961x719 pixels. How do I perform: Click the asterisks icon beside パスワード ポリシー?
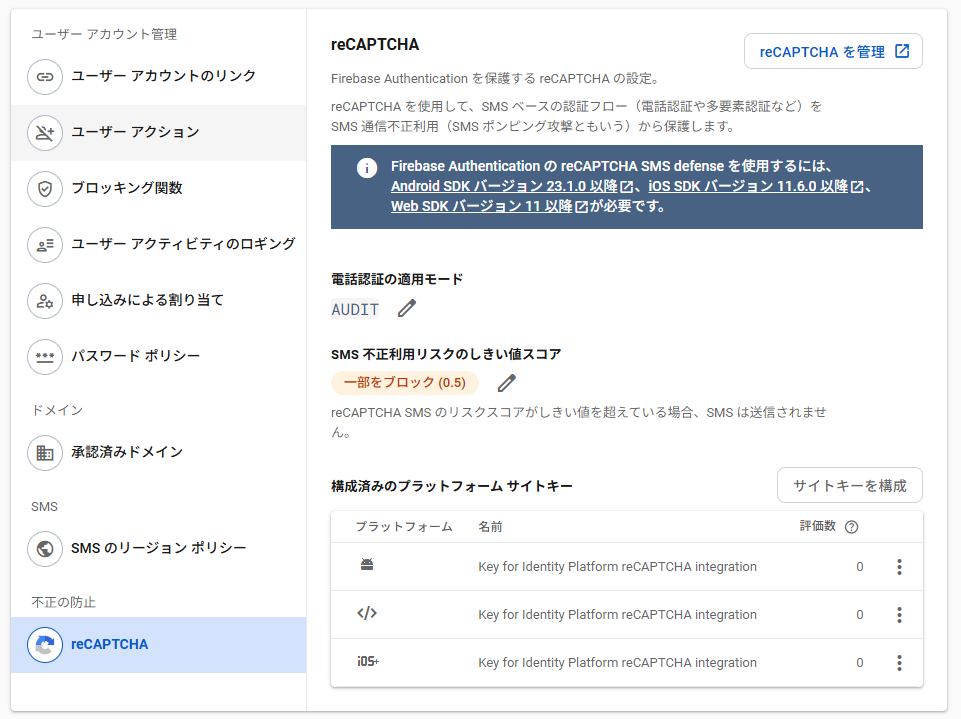[45, 357]
